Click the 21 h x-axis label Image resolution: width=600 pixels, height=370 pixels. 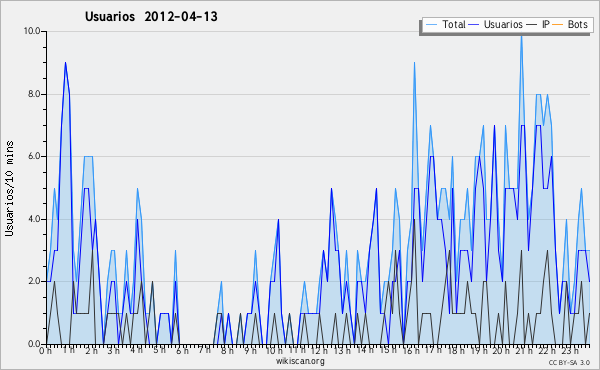[x=524, y=350]
